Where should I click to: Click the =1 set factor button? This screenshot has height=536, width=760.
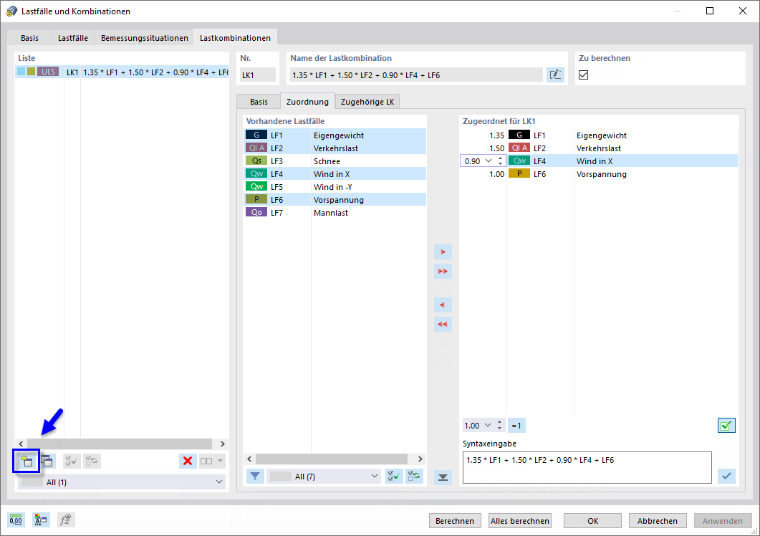(516, 426)
